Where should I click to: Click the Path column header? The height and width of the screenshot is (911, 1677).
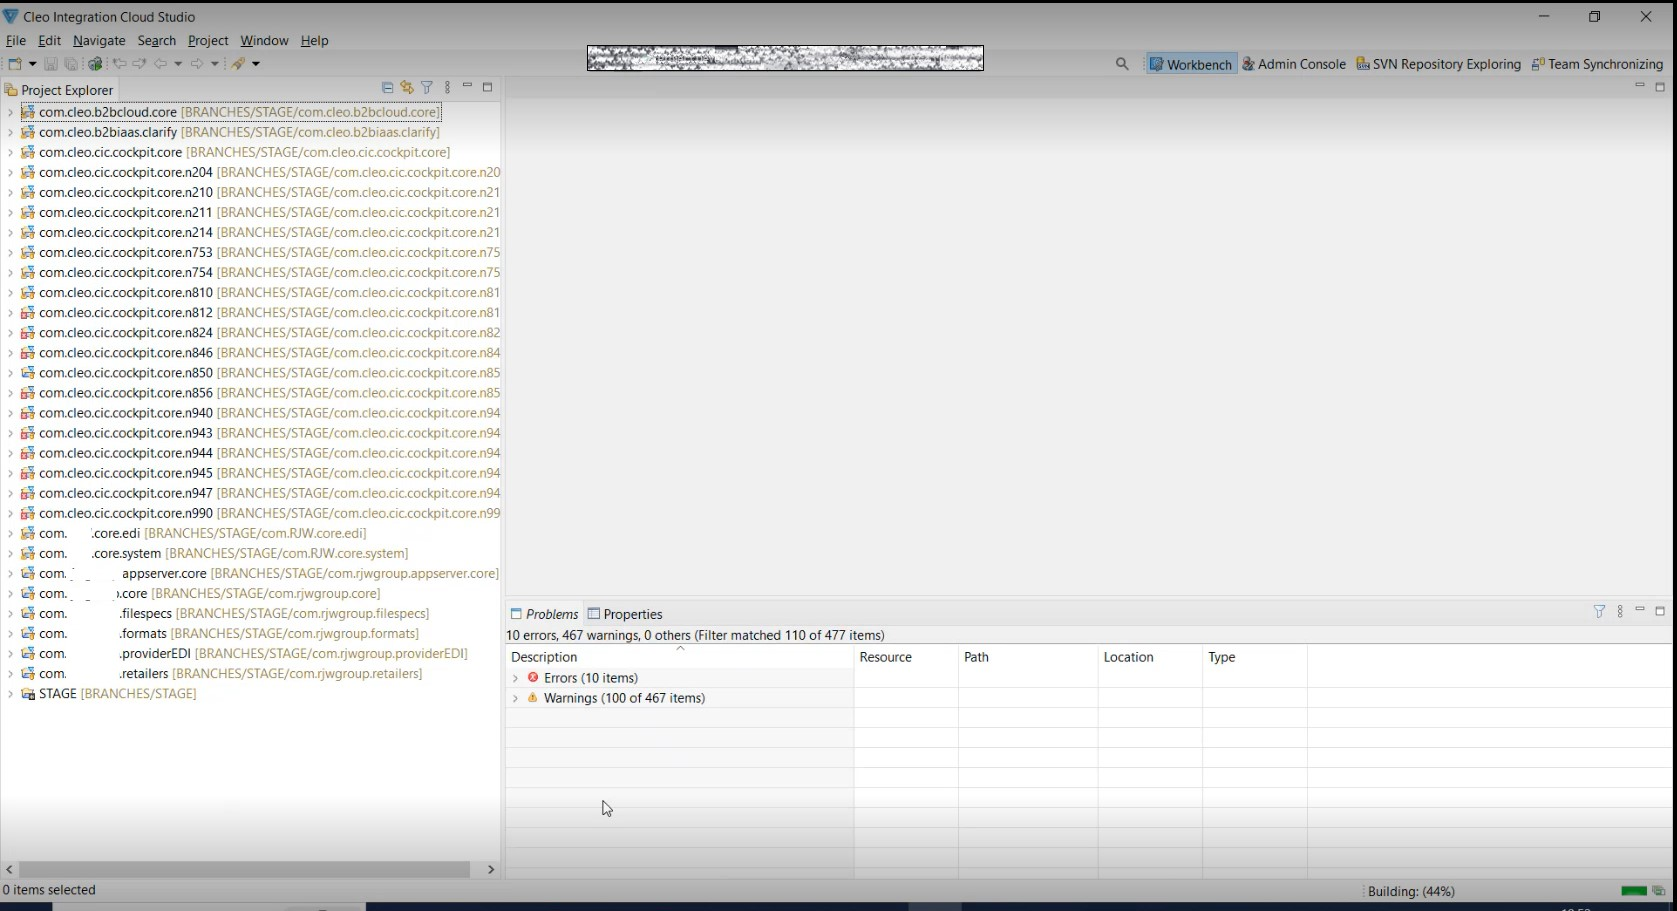tap(1028, 657)
